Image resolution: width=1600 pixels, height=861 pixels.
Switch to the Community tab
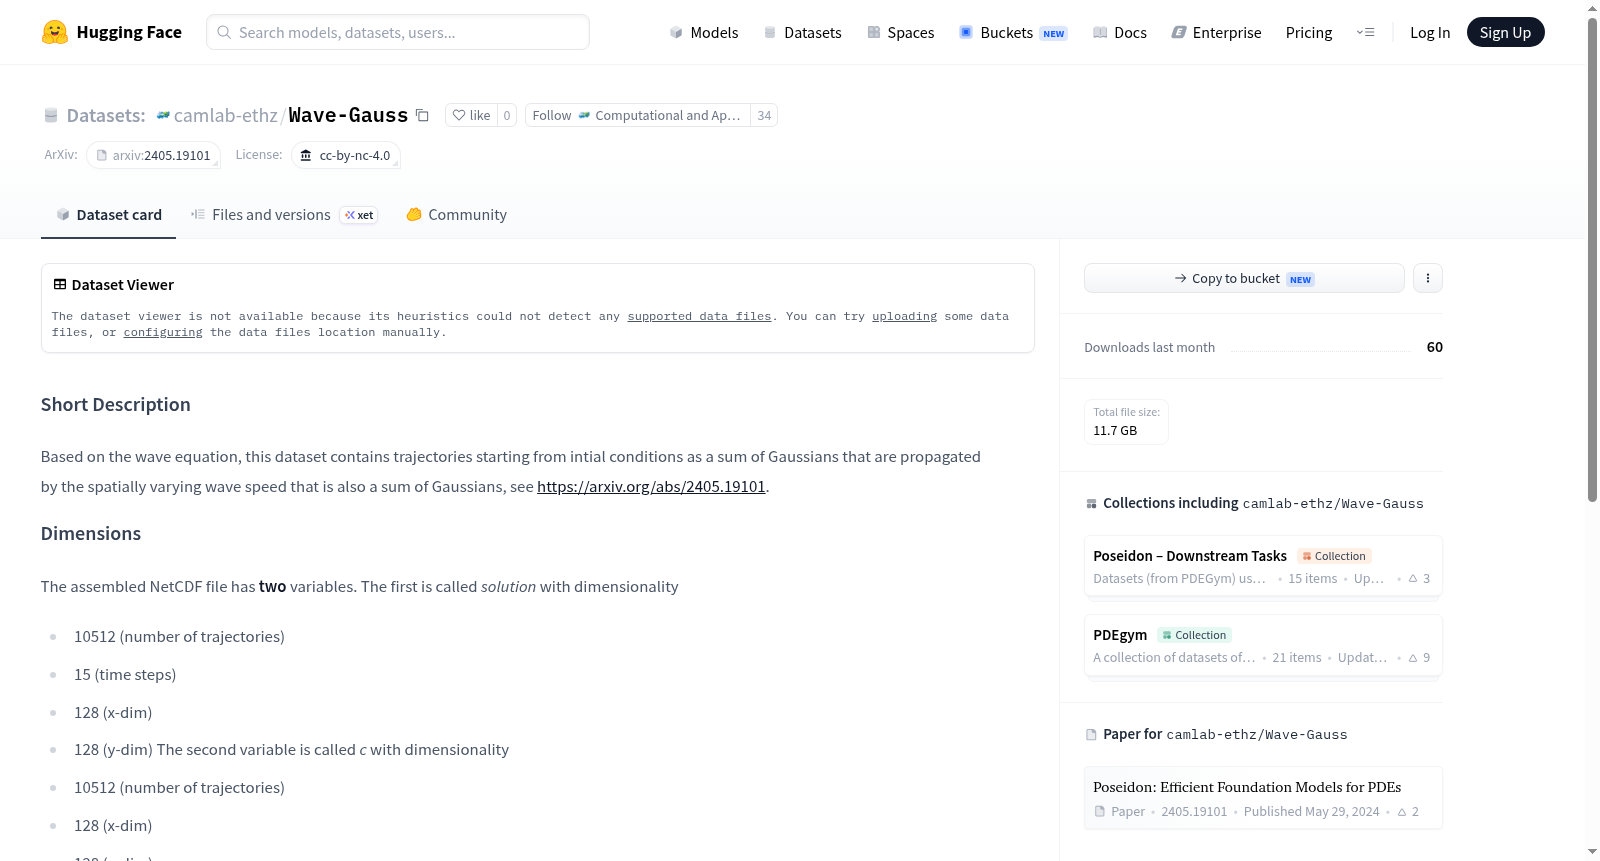pyautogui.click(x=456, y=215)
